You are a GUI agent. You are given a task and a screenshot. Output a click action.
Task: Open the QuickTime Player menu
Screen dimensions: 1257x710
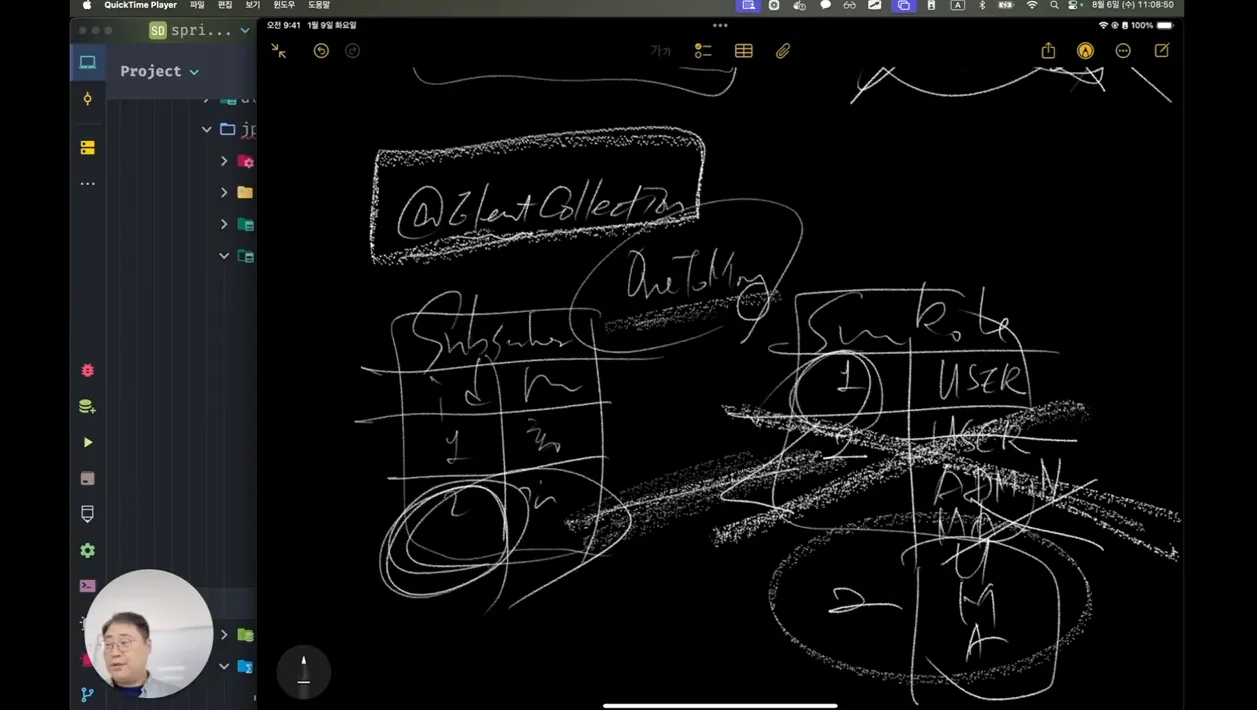click(x=140, y=5)
